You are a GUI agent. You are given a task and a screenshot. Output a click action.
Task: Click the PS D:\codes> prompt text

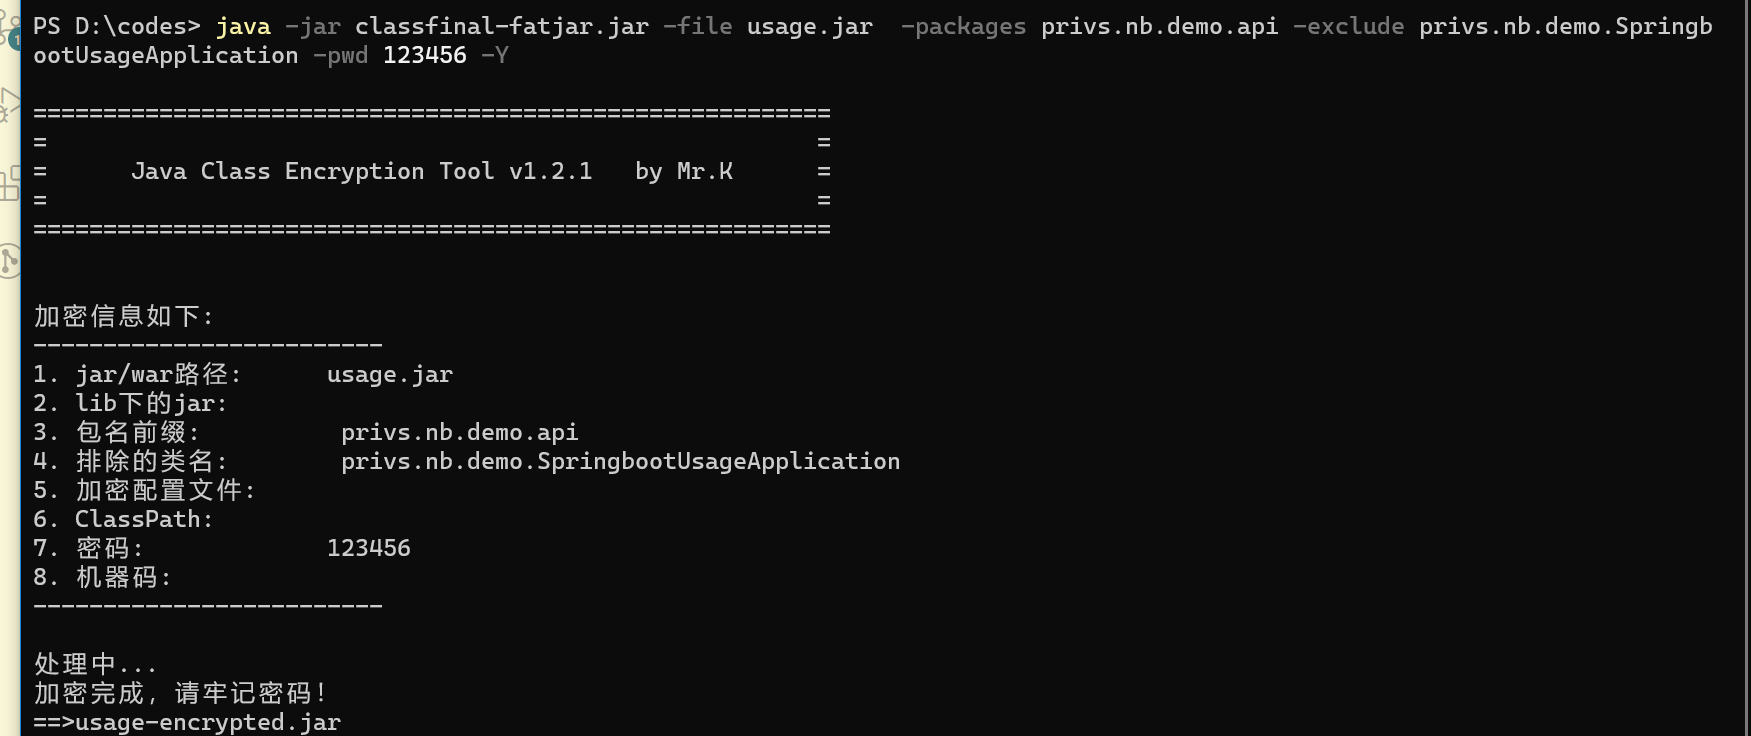[x=116, y=26]
